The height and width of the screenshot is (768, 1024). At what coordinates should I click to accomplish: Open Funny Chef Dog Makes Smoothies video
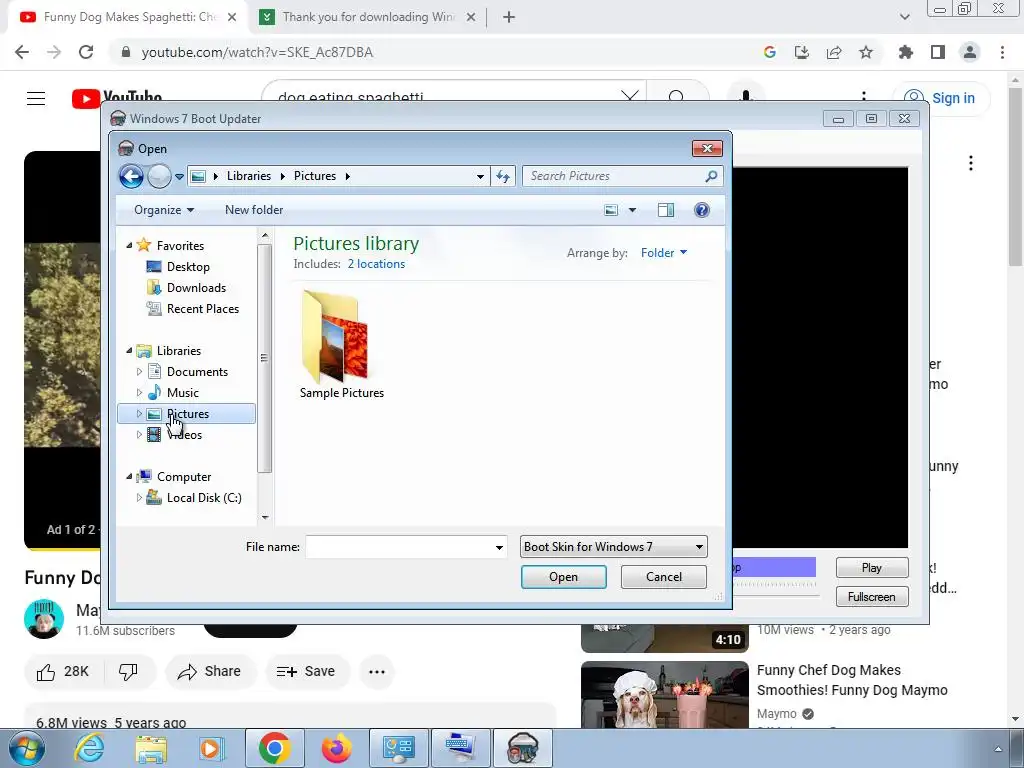[852, 680]
